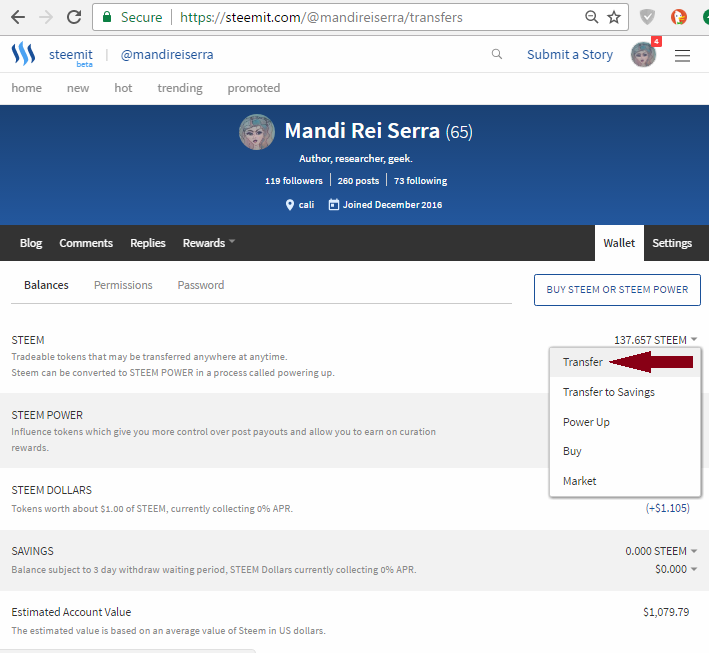Open the Settings tab
709x653 pixels.
coord(672,243)
